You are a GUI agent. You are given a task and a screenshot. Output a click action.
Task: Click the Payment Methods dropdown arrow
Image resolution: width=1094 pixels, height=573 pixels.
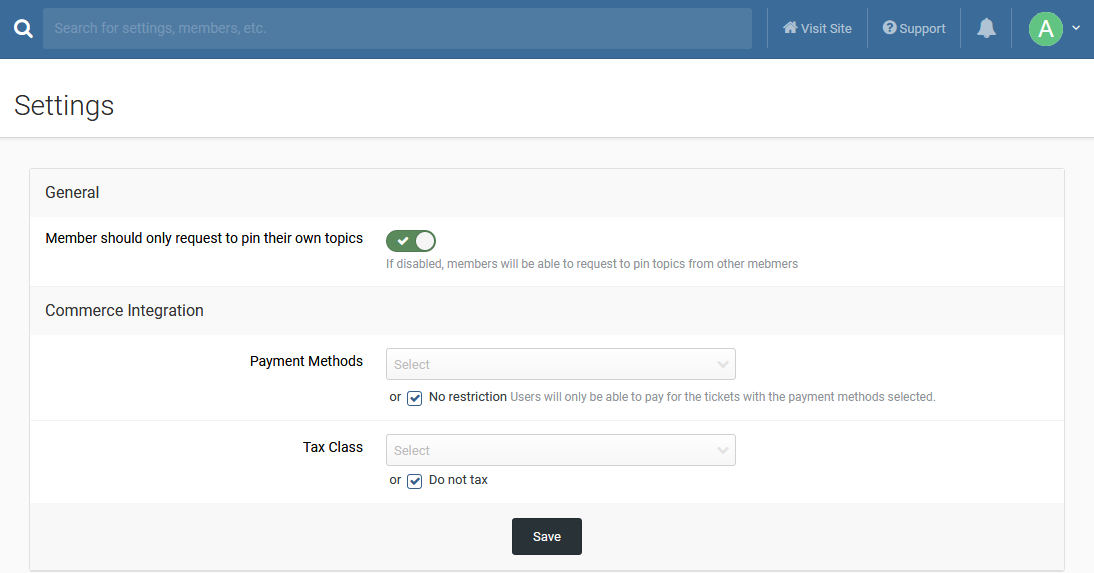[722, 364]
